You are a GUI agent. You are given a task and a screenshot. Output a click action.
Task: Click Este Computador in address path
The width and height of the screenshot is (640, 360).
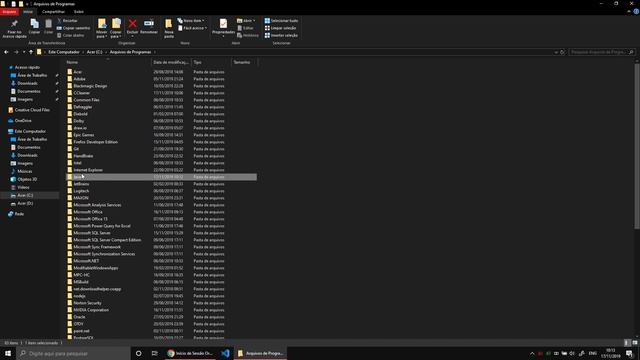tap(64, 52)
